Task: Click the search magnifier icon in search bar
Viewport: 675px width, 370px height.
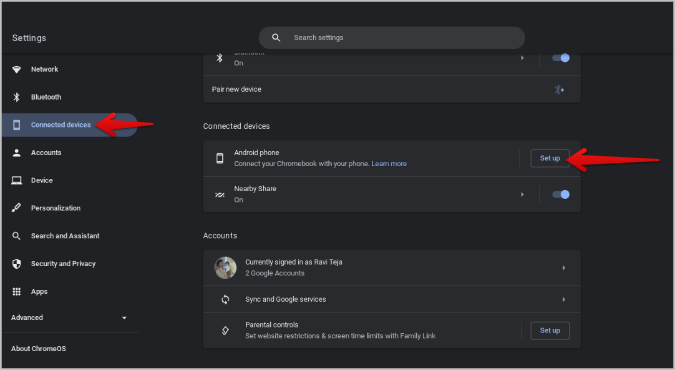Action: [x=276, y=37]
